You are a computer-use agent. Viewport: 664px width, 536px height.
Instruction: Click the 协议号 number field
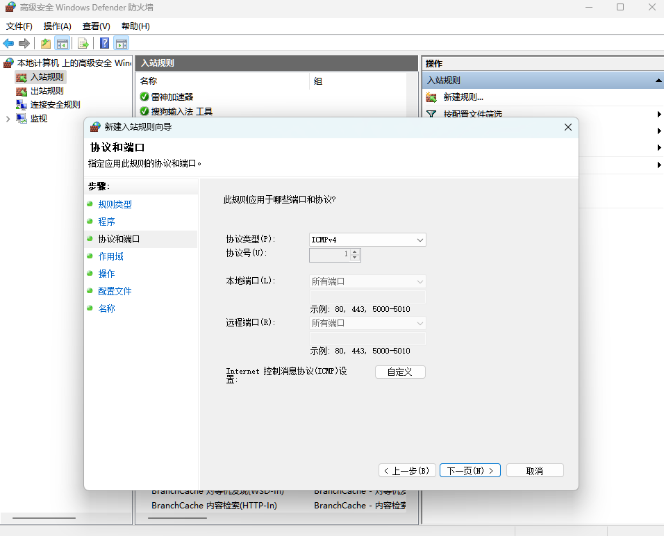330,255
